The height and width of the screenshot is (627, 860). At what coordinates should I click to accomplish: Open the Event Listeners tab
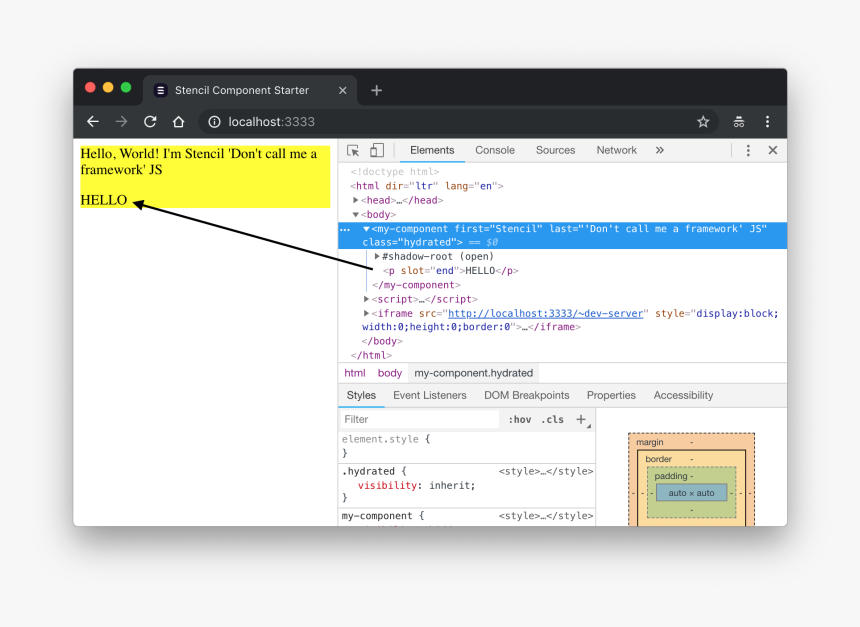click(x=429, y=396)
